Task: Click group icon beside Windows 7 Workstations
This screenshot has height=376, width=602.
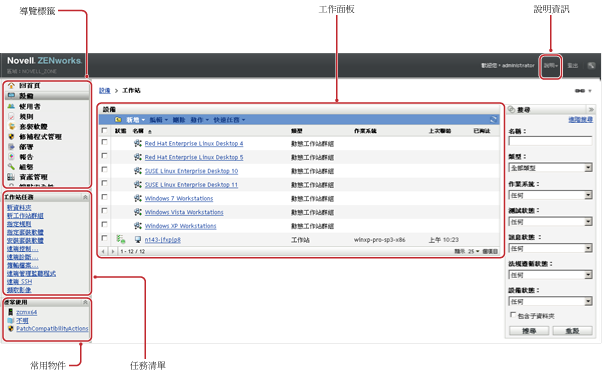Action: point(138,199)
